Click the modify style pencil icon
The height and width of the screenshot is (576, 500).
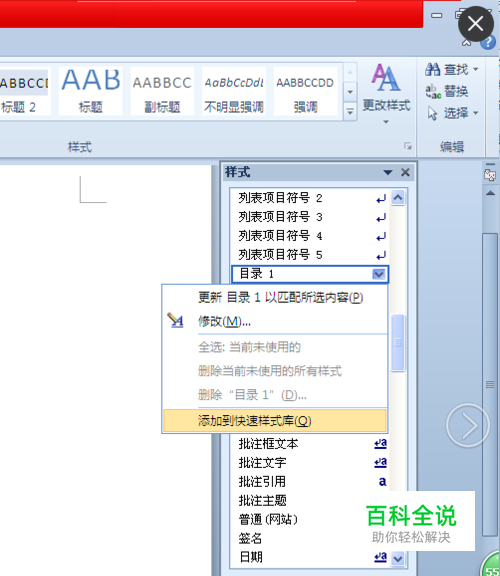click(x=175, y=320)
